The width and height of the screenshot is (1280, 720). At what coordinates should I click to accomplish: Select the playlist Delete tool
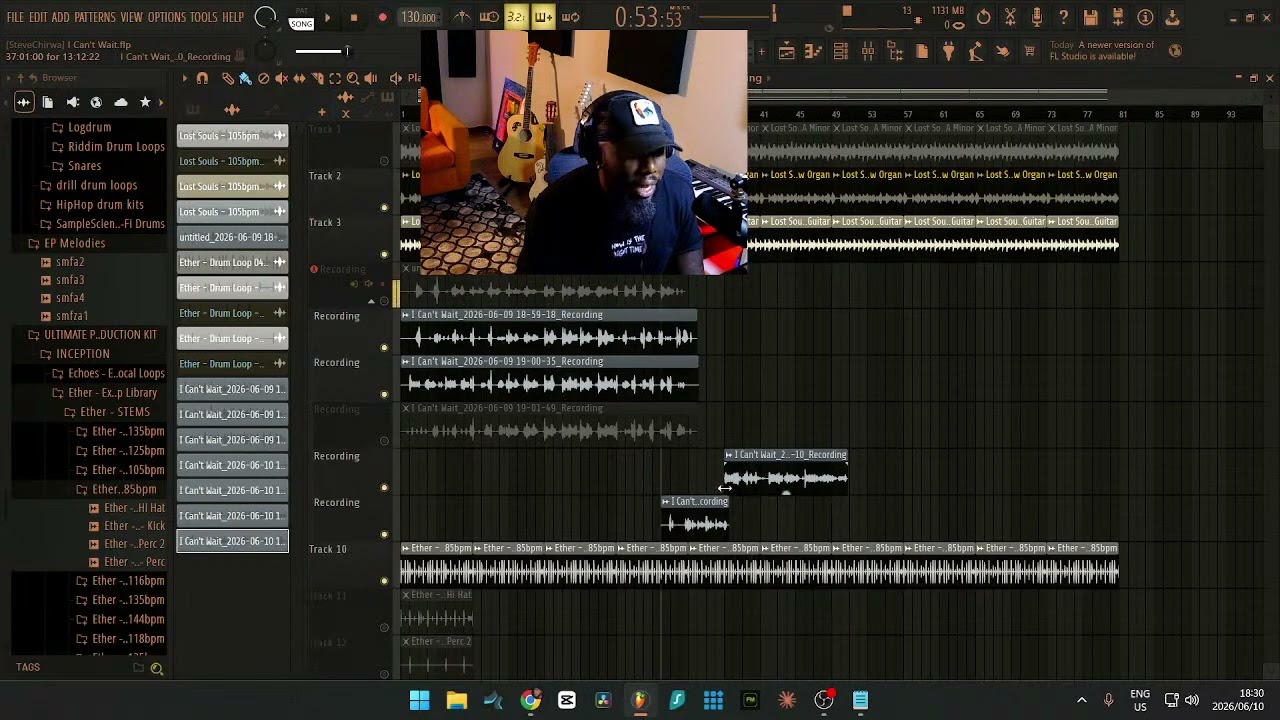pos(263,78)
